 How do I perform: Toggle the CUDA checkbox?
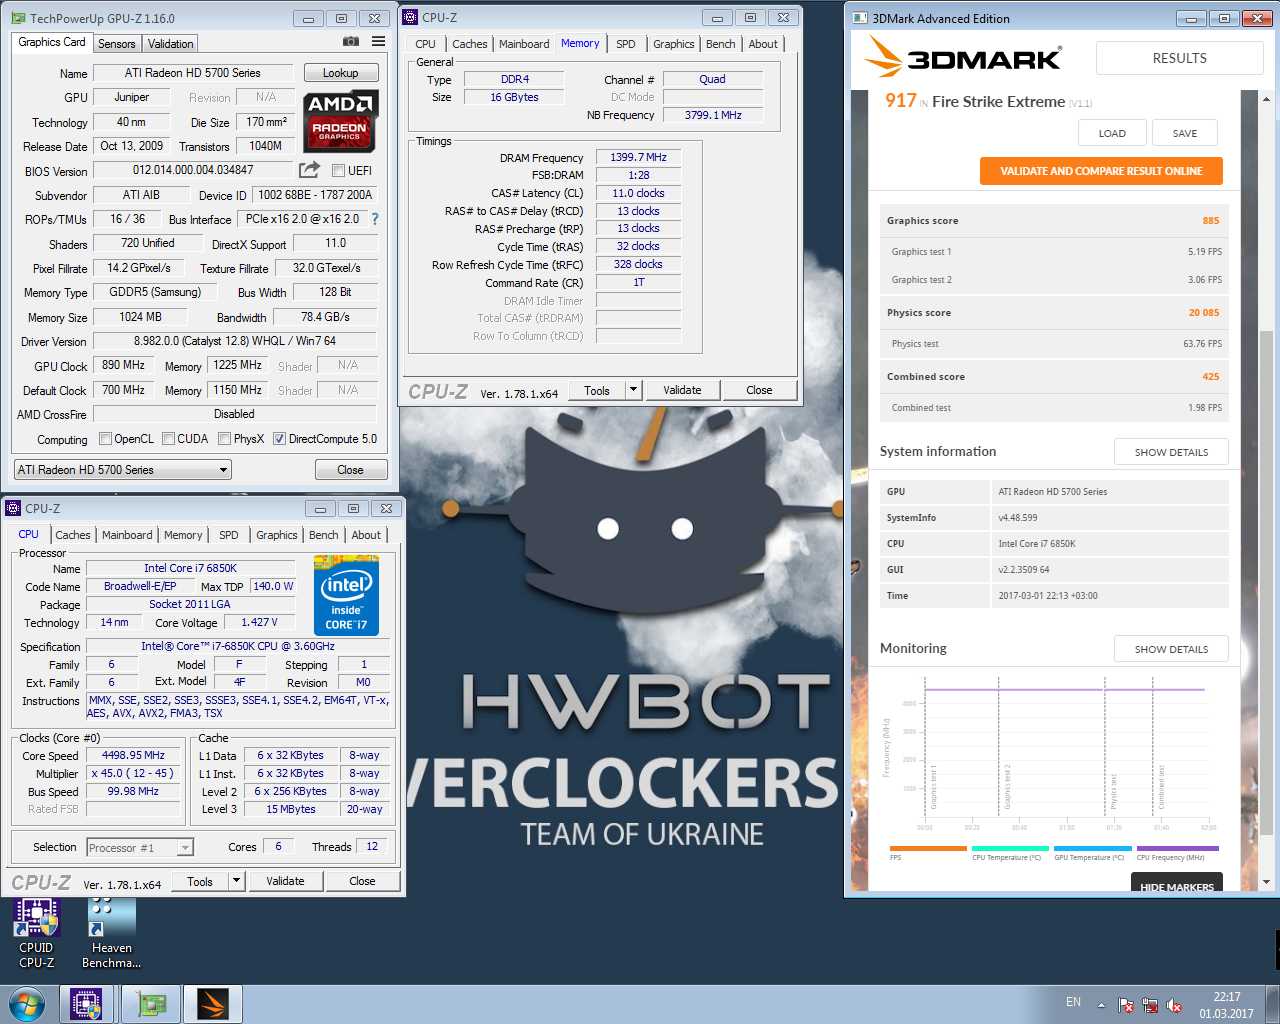[x=168, y=439]
